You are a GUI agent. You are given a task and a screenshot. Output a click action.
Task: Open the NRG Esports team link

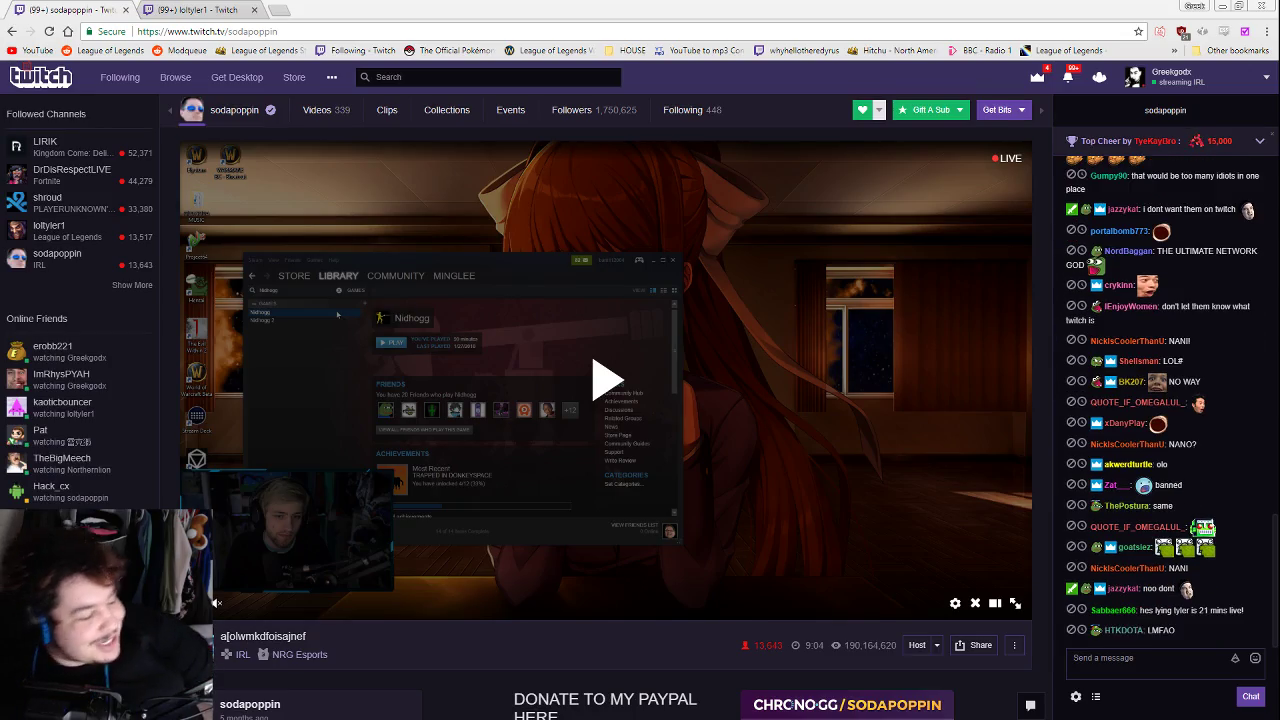click(x=299, y=655)
